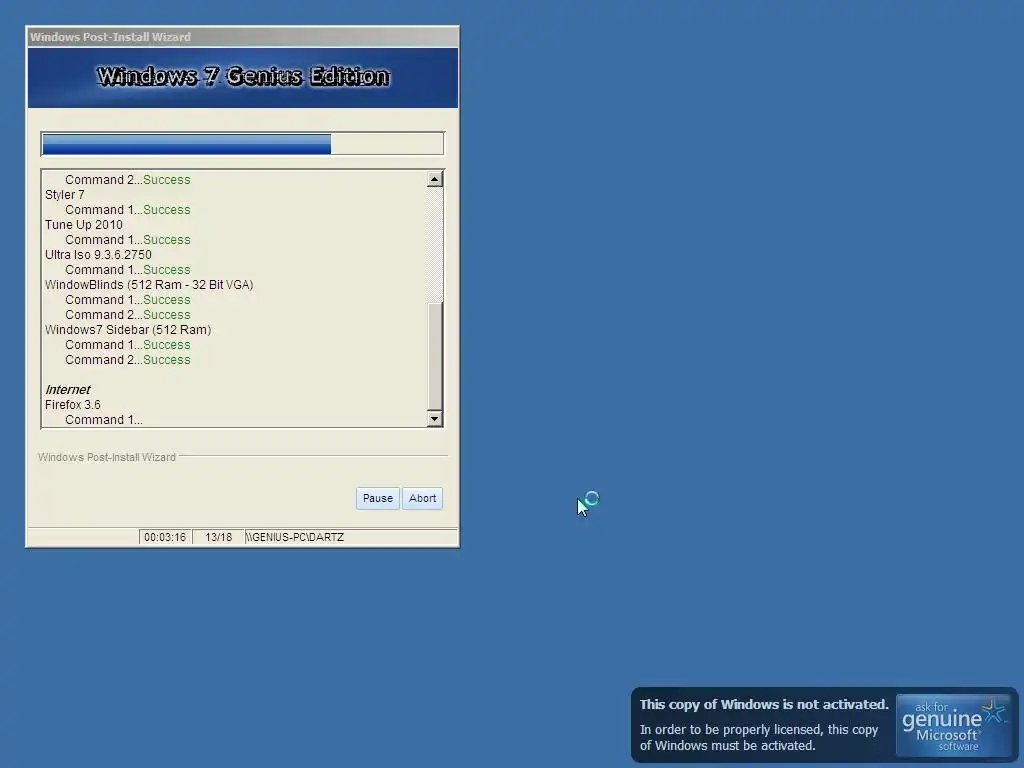Select the Firefox 3.6 entry
The image size is (1024, 768).
72,405
